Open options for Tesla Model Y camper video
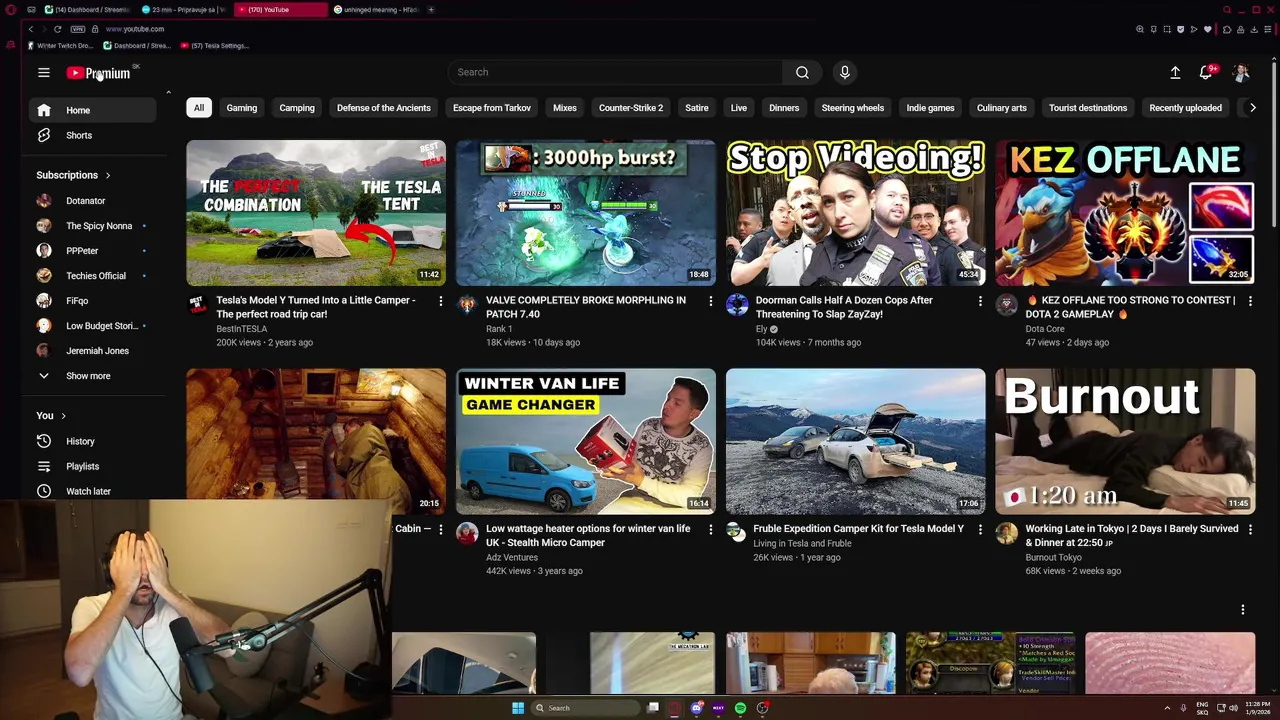1280x720 pixels. [x=440, y=301]
